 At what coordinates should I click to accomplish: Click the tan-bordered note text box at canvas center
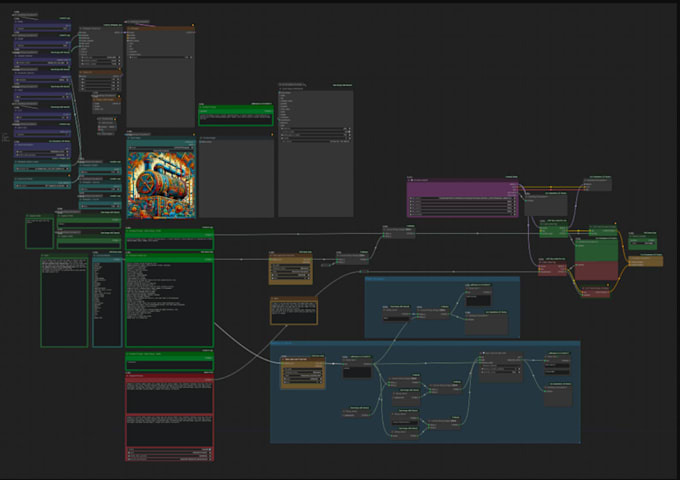294,312
